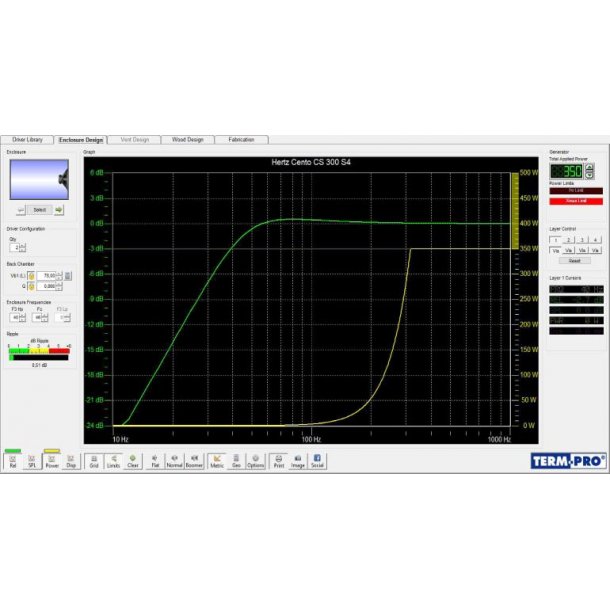The width and height of the screenshot is (610, 610).
Task: Select layer 1 in Layer Control
Action: pos(556,240)
